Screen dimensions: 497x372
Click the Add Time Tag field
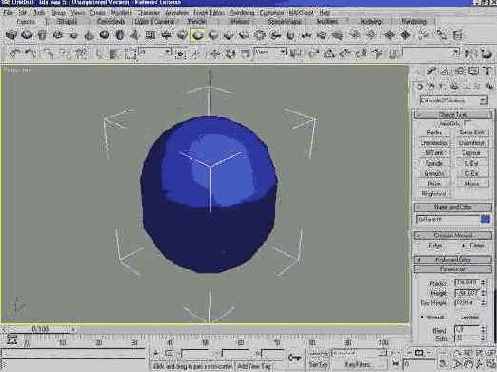(254, 366)
